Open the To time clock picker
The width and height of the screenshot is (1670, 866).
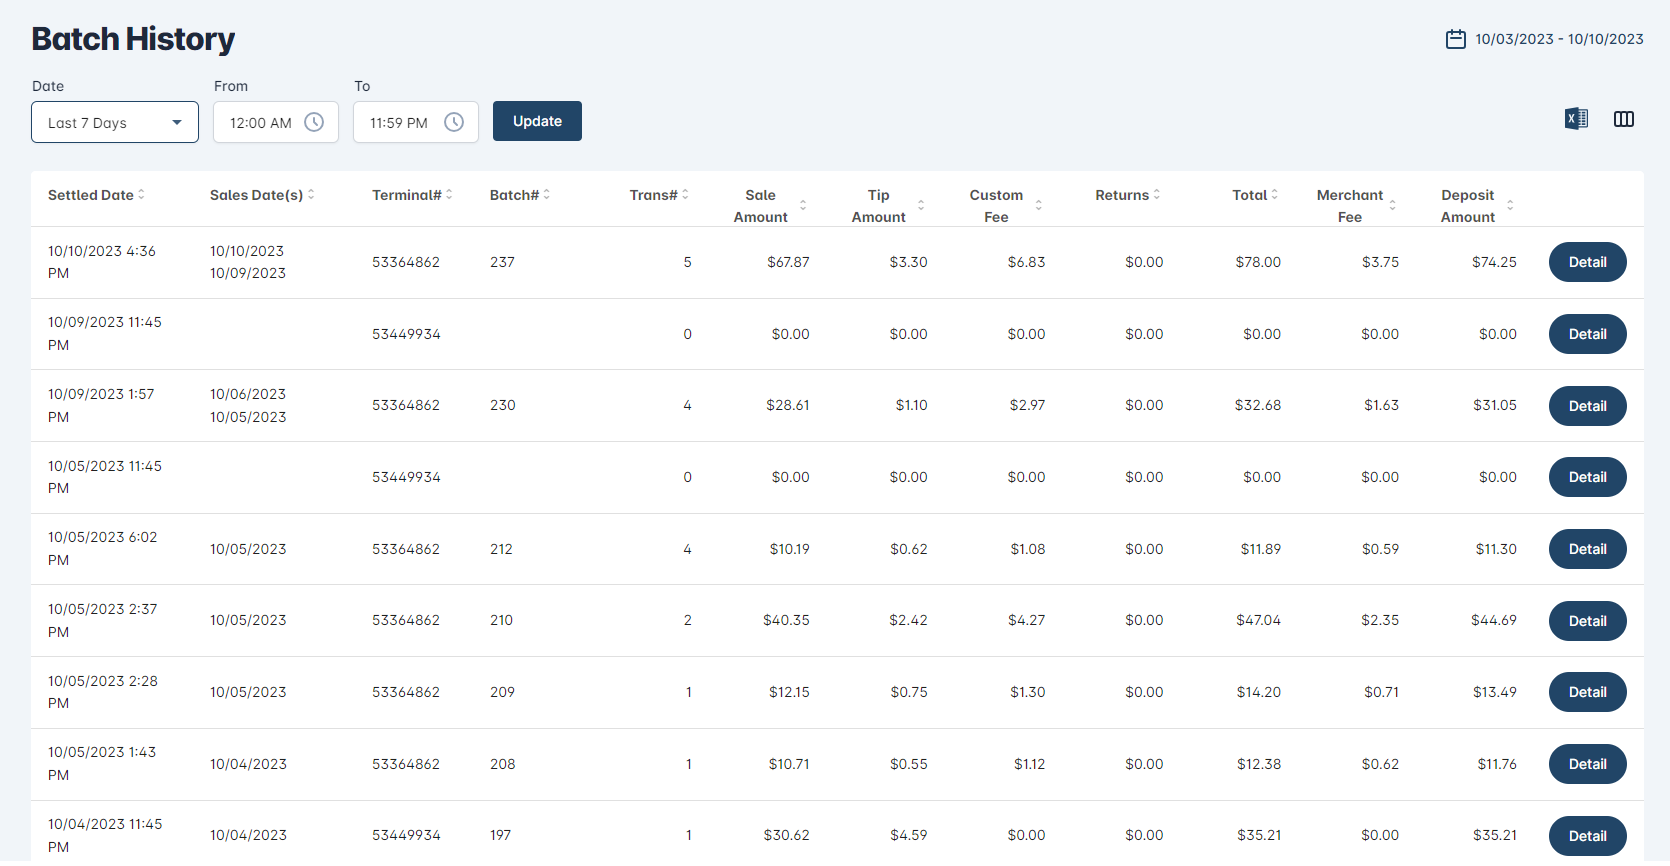(454, 122)
